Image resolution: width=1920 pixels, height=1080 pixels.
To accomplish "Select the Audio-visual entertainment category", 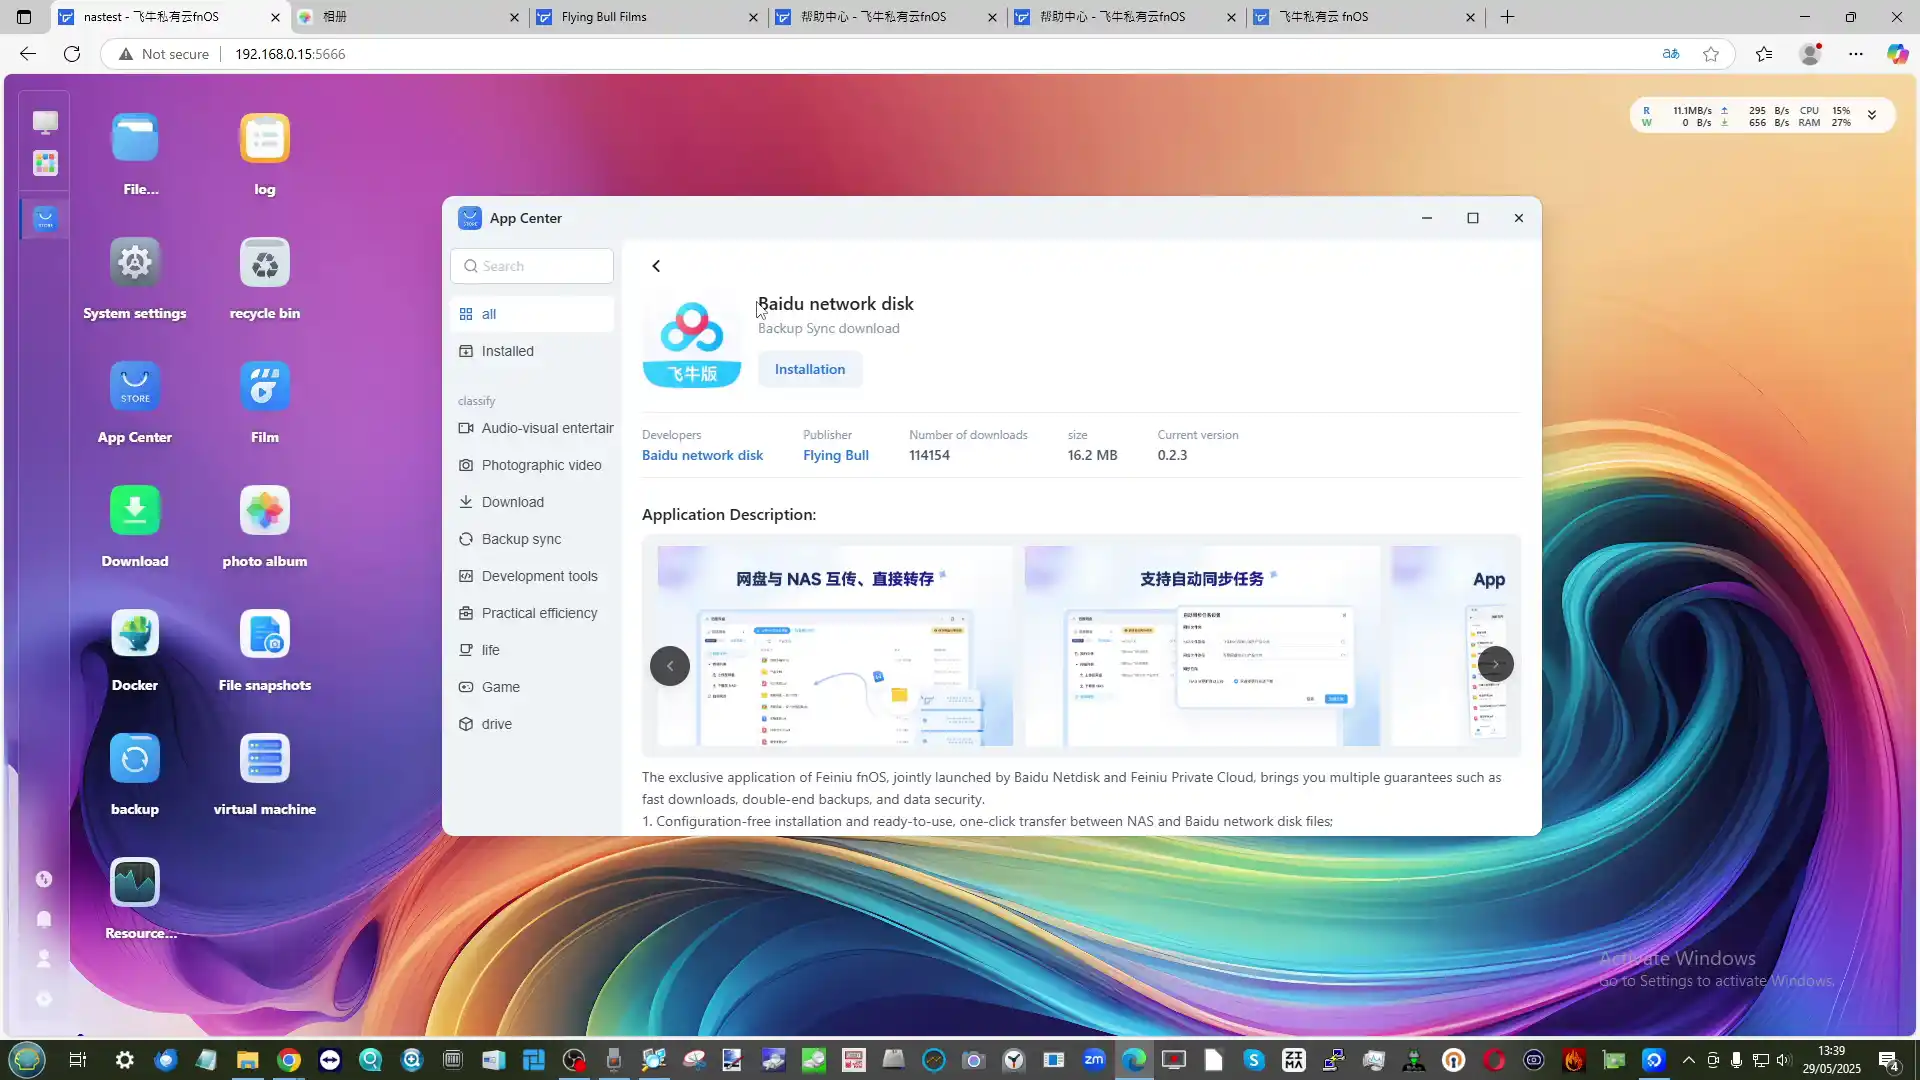I will (x=532, y=428).
